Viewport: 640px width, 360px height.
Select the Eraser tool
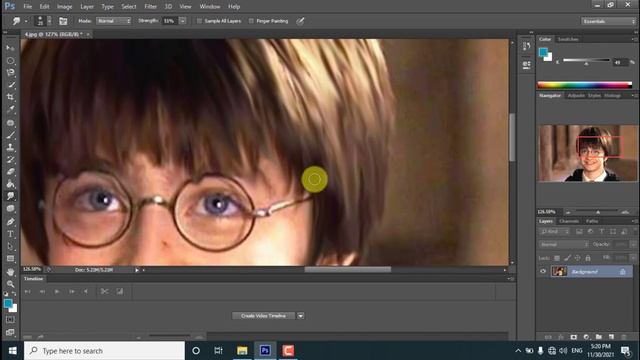(10, 171)
